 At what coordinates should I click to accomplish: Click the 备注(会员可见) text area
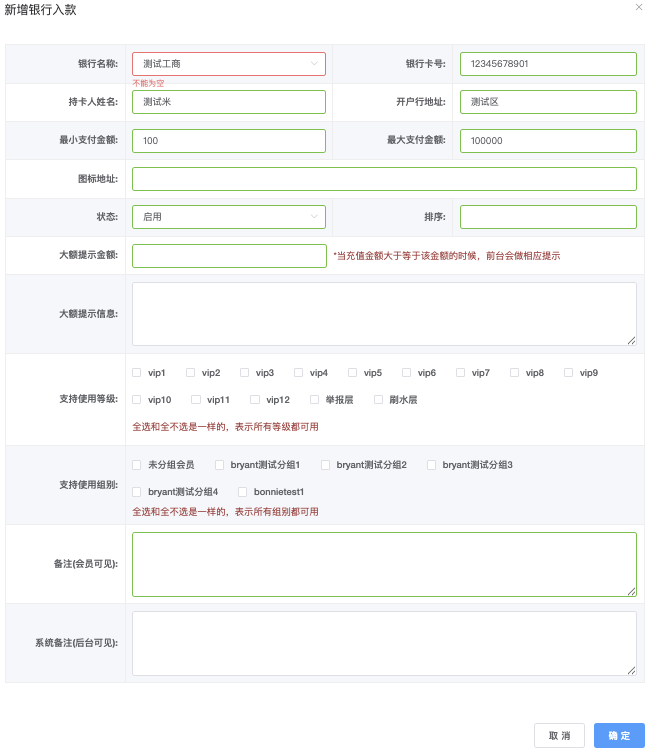click(x=384, y=564)
